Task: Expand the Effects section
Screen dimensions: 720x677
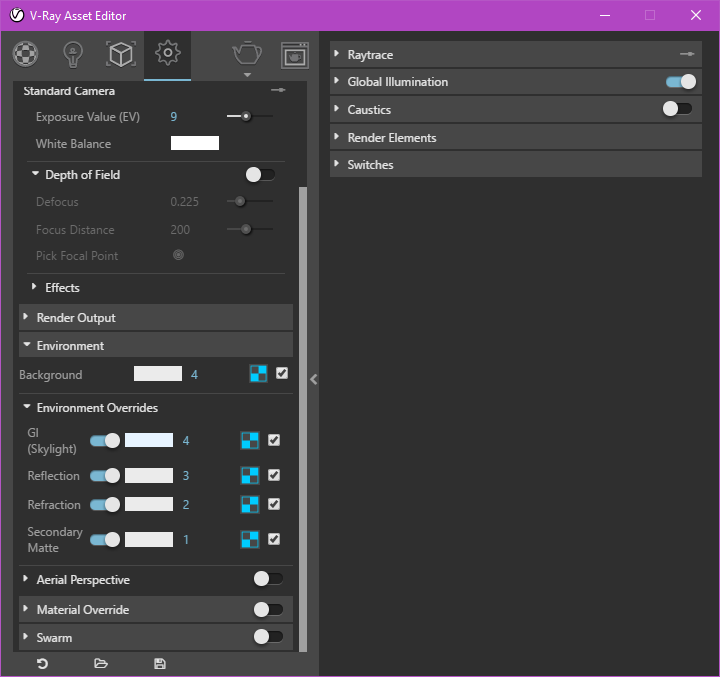Action: tap(34, 287)
